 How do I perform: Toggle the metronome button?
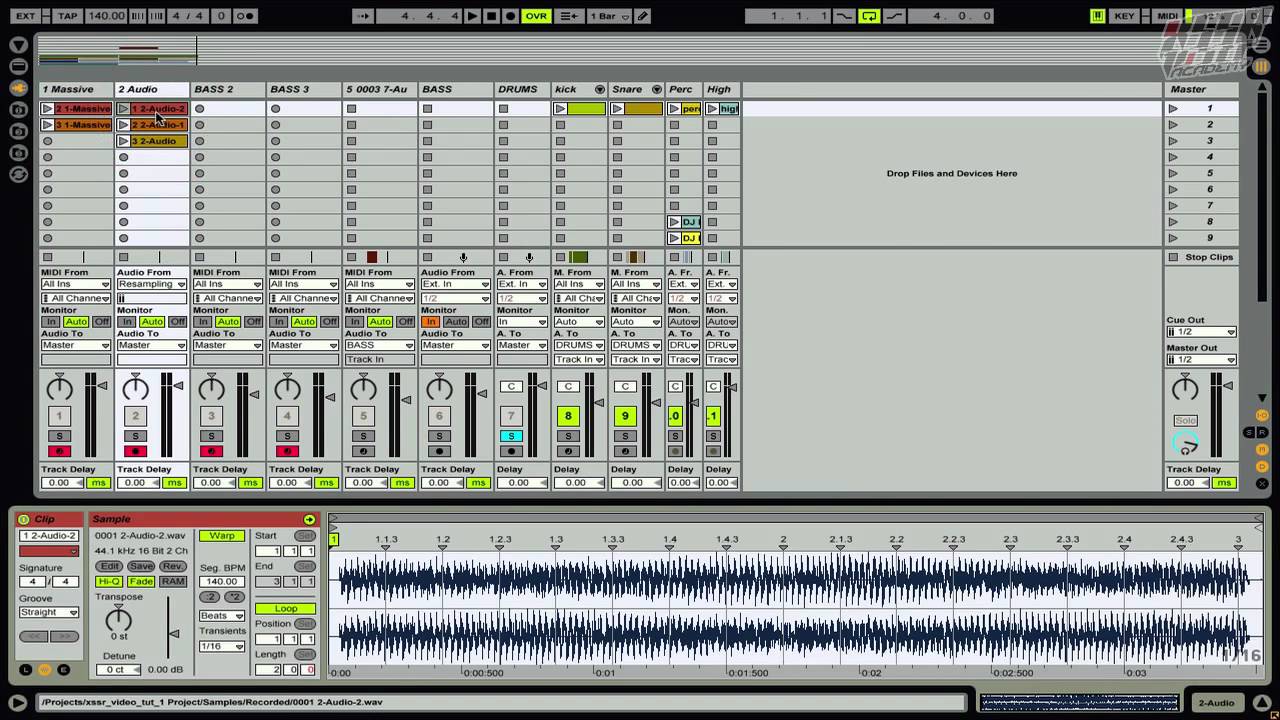click(x=247, y=16)
